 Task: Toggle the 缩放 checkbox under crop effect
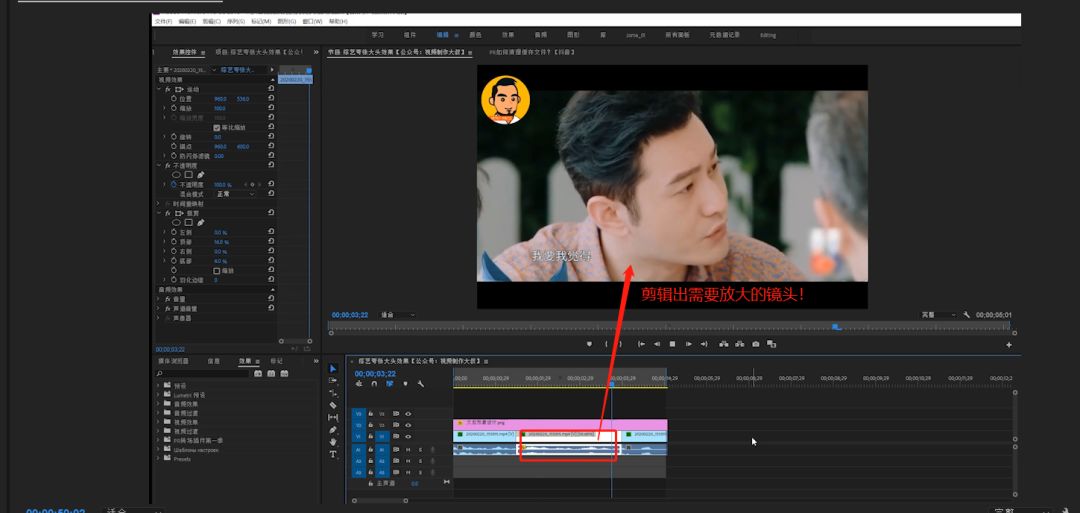tap(216, 271)
